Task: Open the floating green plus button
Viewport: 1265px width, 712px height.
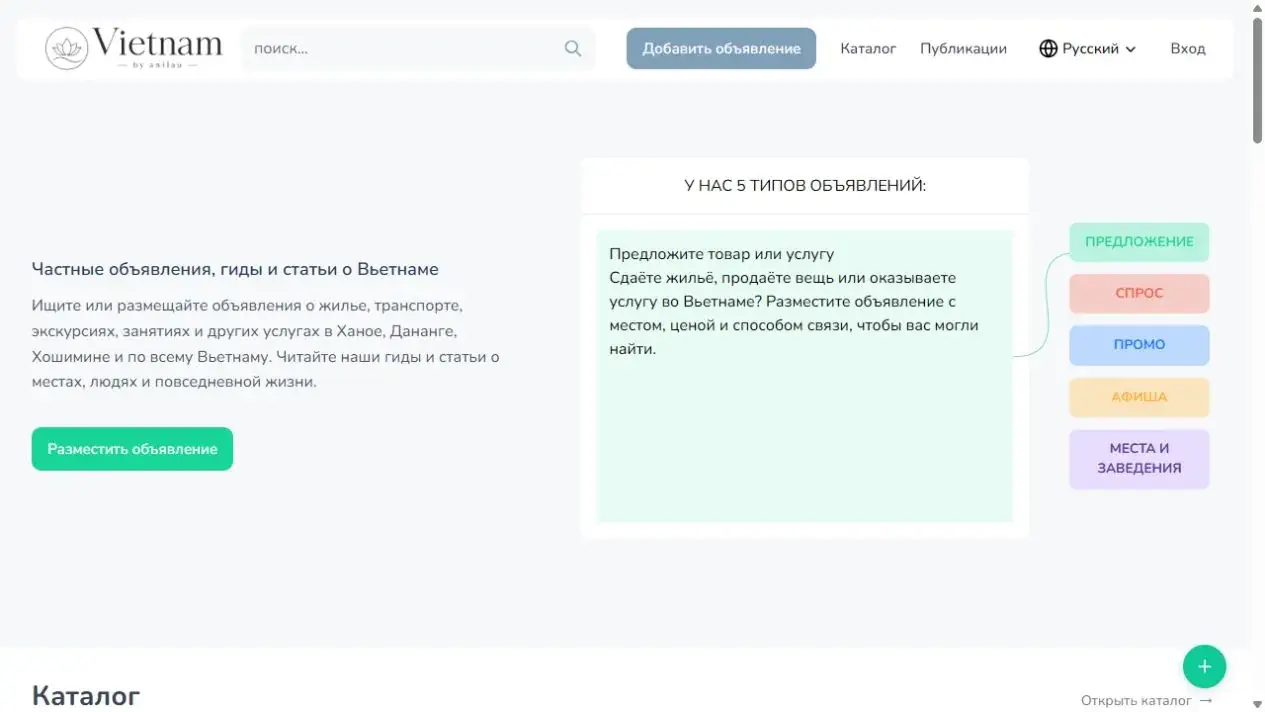Action: (1204, 666)
